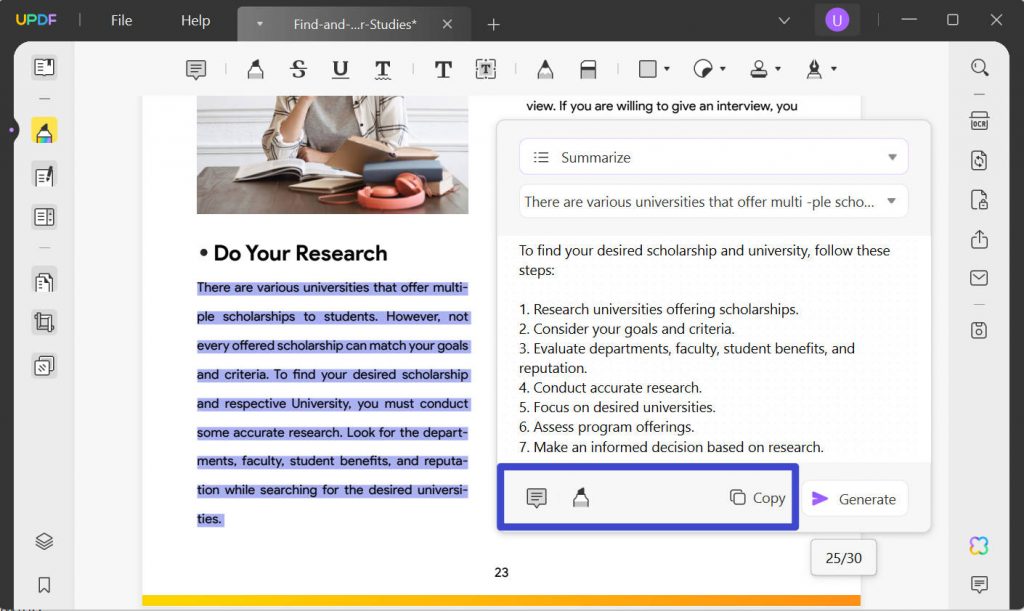Copy the AI-generated summary

(x=757, y=497)
